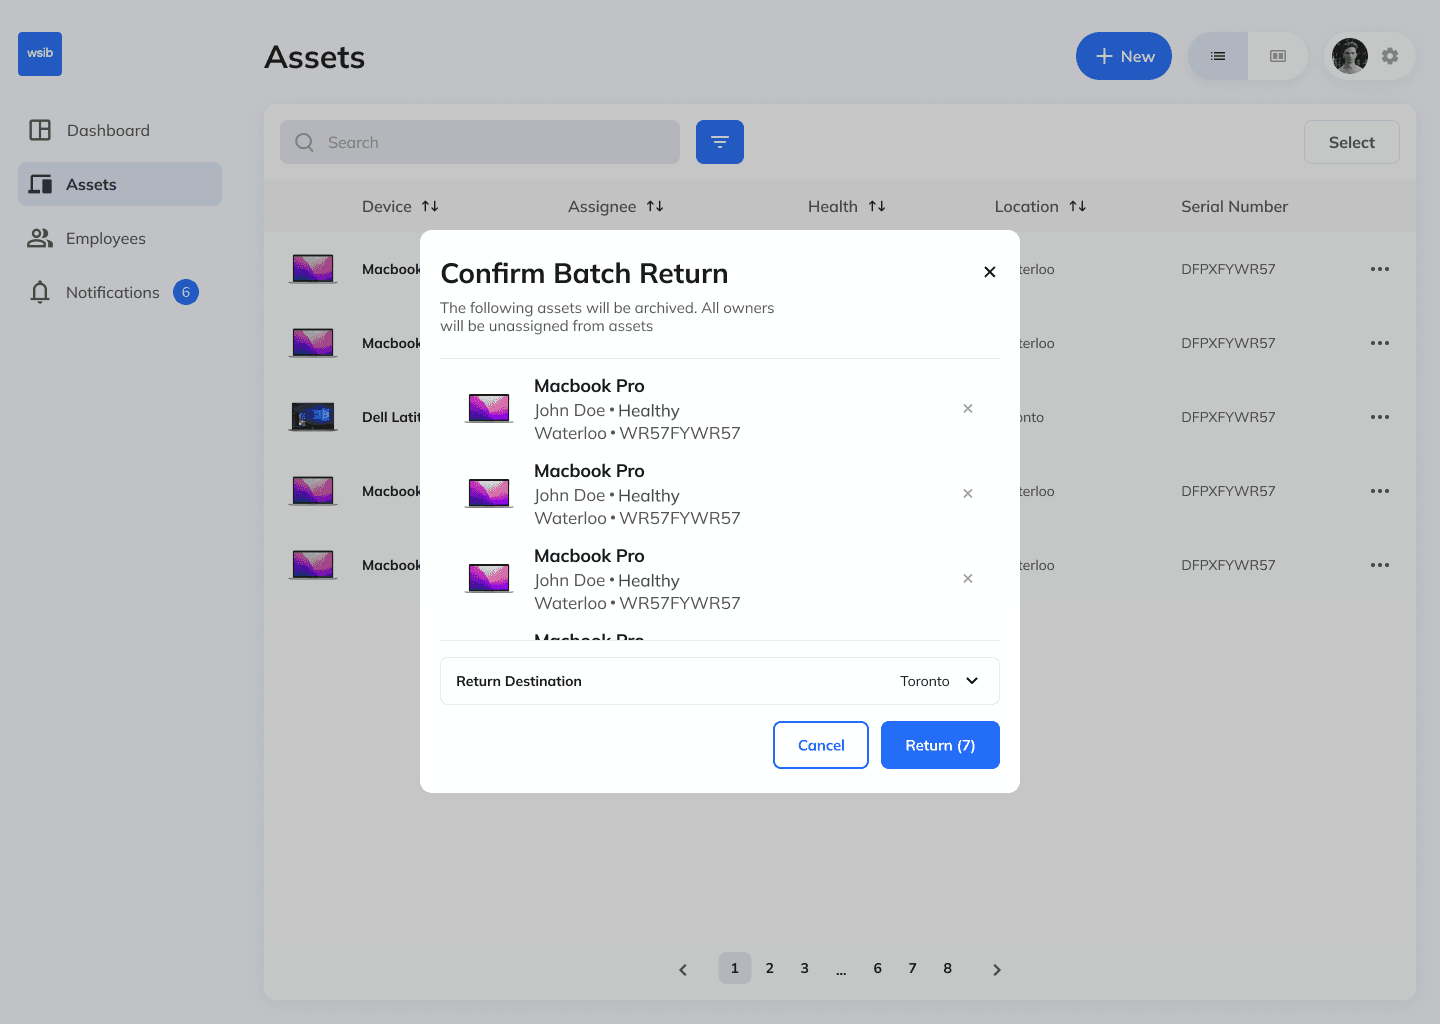This screenshot has height=1024, width=1440.
Task: Open more options for fifth asset row
Action: pos(1380,565)
